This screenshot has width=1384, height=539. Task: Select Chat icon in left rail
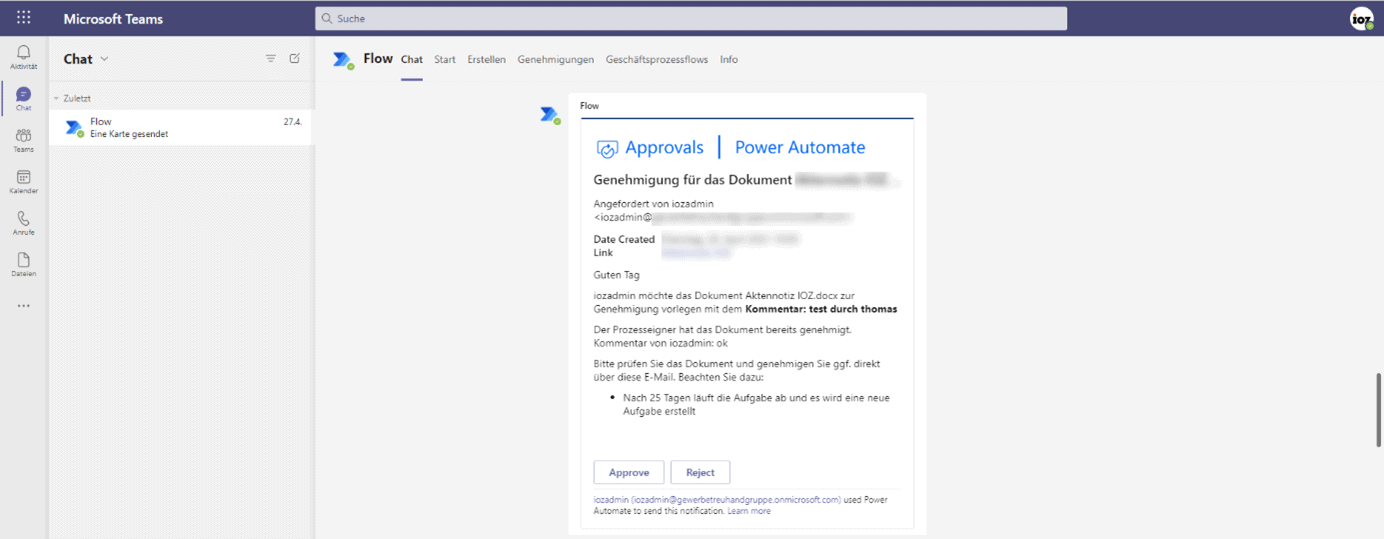pyautogui.click(x=24, y=98)
